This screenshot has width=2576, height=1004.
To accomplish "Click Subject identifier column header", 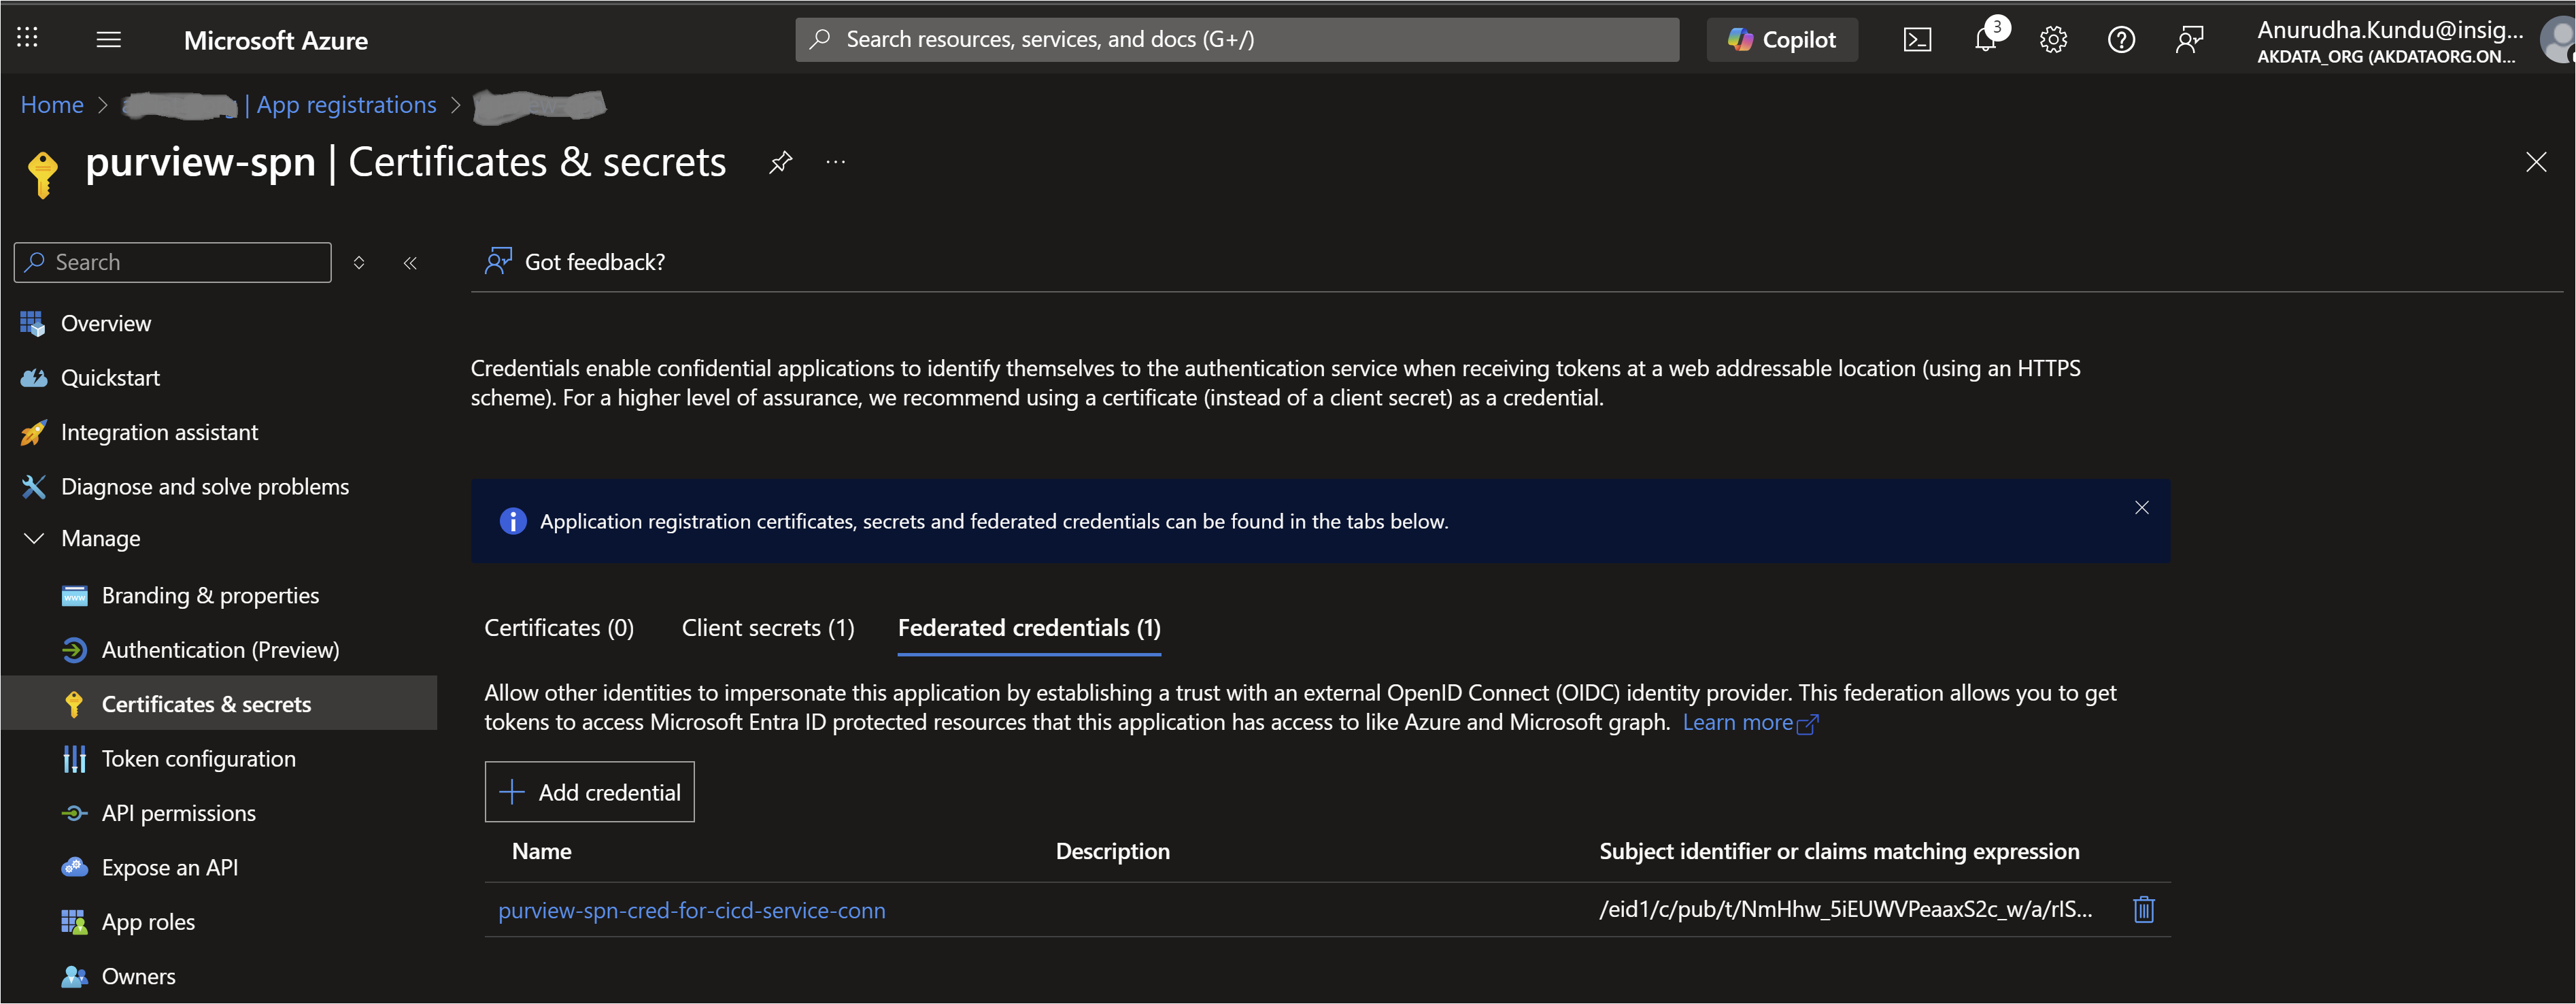I will click(x=1839, y=851).
